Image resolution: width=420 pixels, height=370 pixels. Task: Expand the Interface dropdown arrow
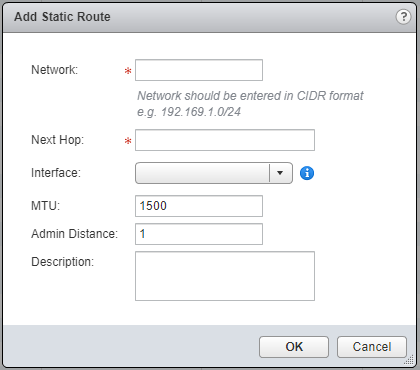280,173
